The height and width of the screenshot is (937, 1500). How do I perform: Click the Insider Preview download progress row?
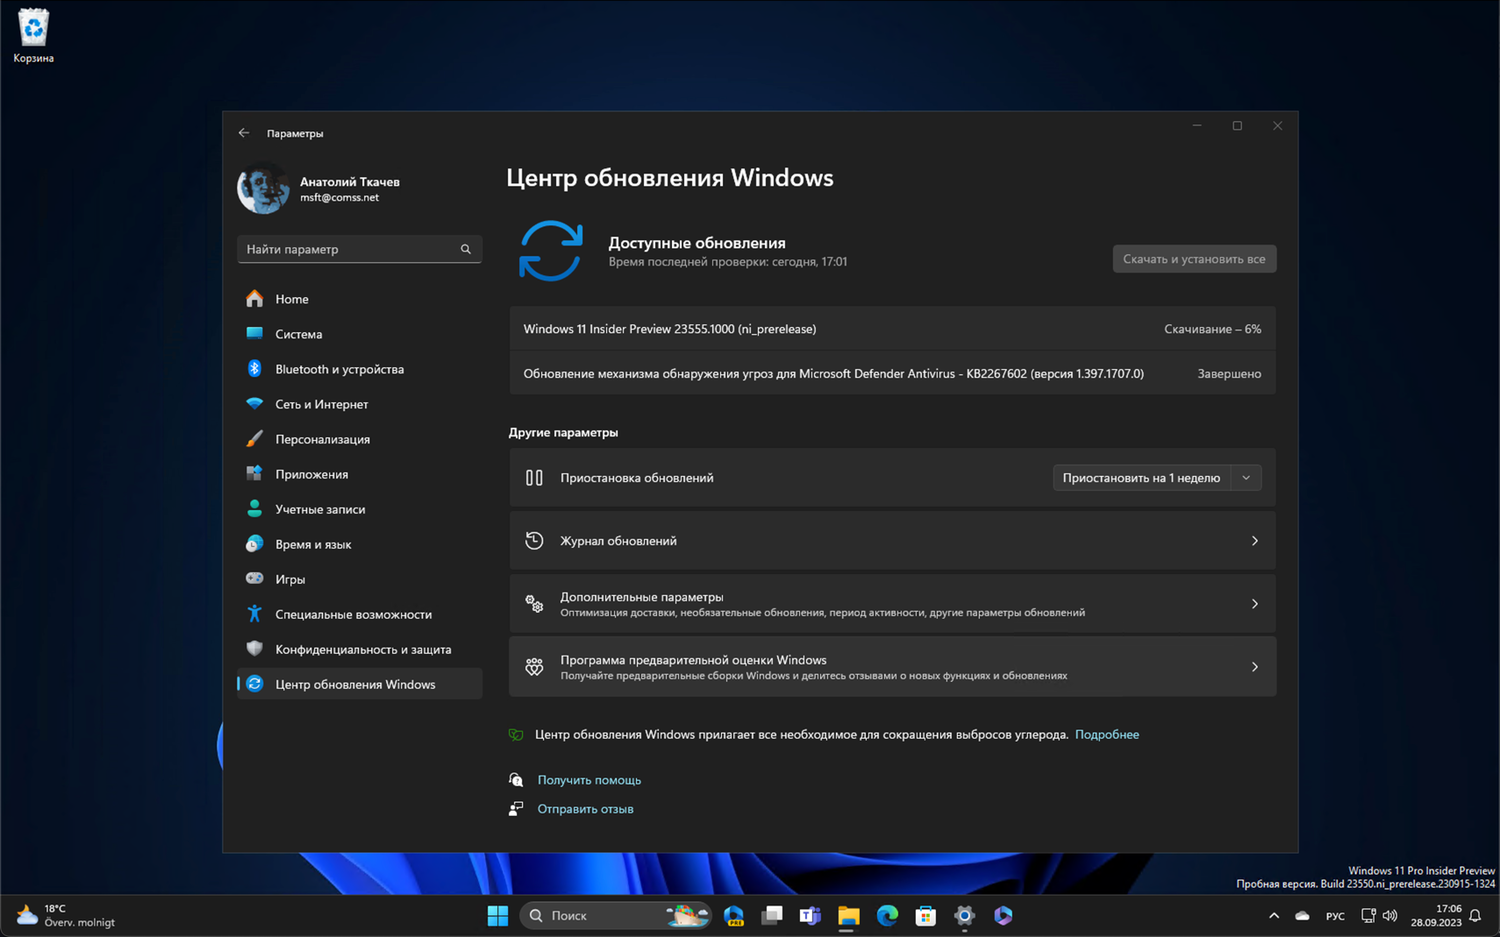(x=892, y=328)
